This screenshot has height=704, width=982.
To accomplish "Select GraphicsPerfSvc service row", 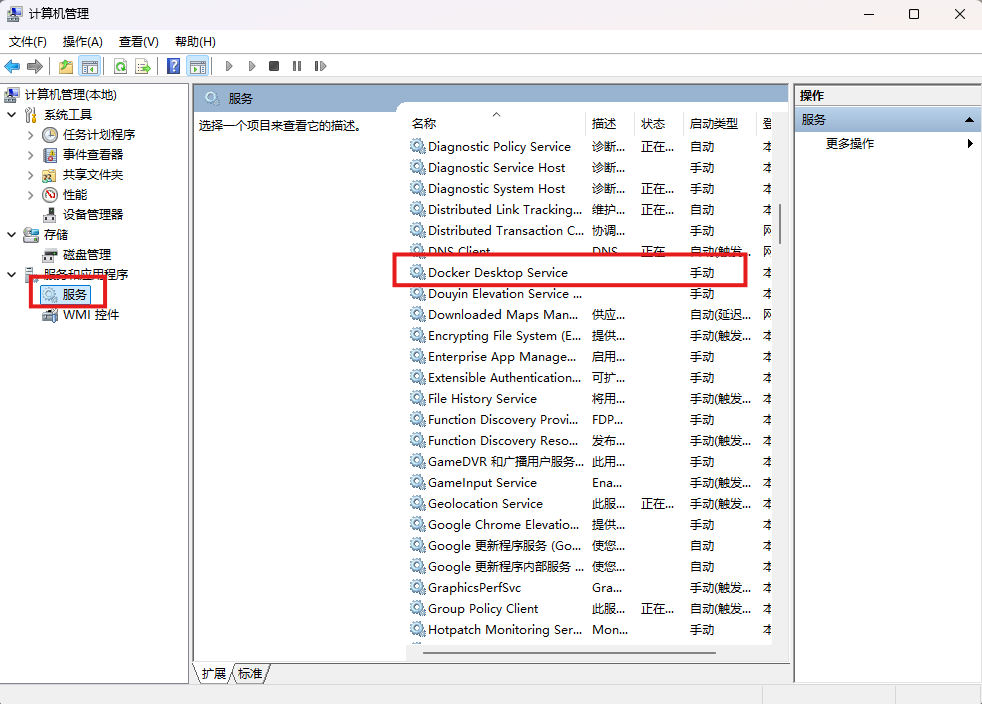I will click(x=589, y=588).
